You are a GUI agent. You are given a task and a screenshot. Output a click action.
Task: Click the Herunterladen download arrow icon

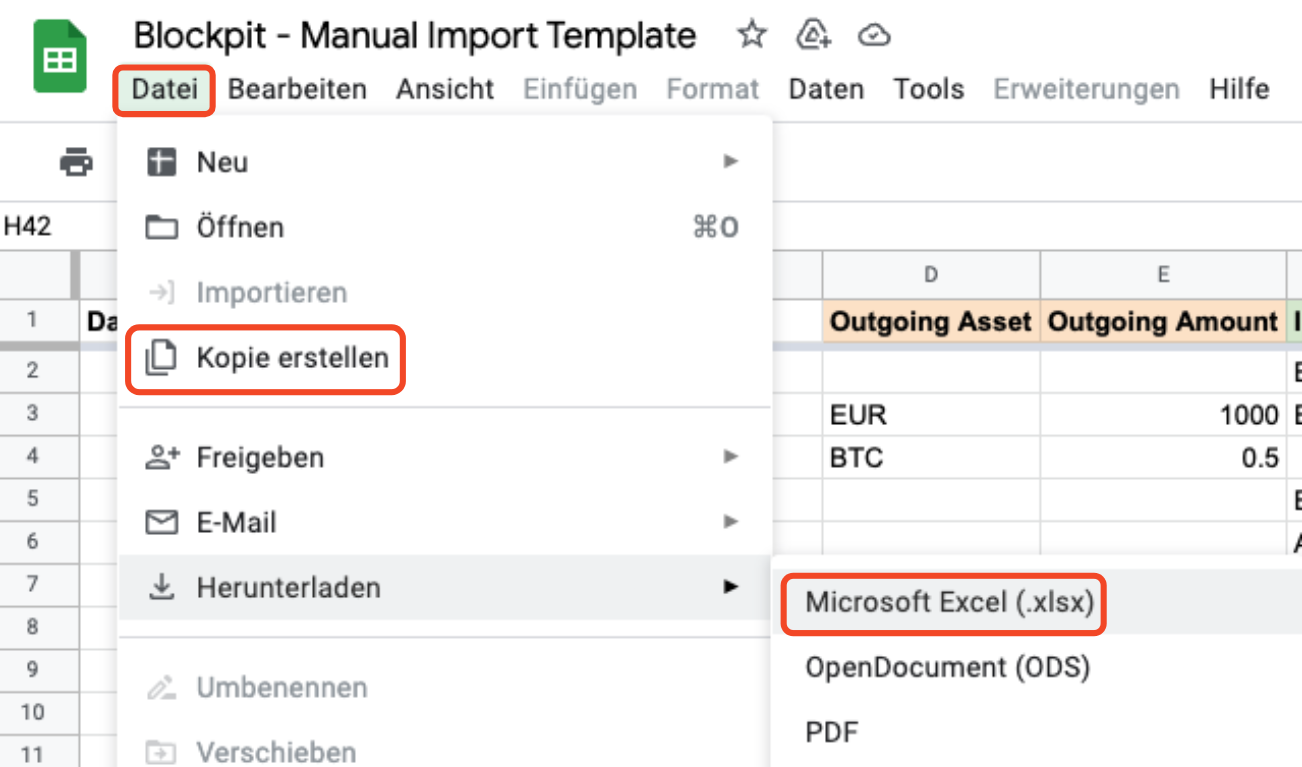pyautogui.click(x=162, y=587)
